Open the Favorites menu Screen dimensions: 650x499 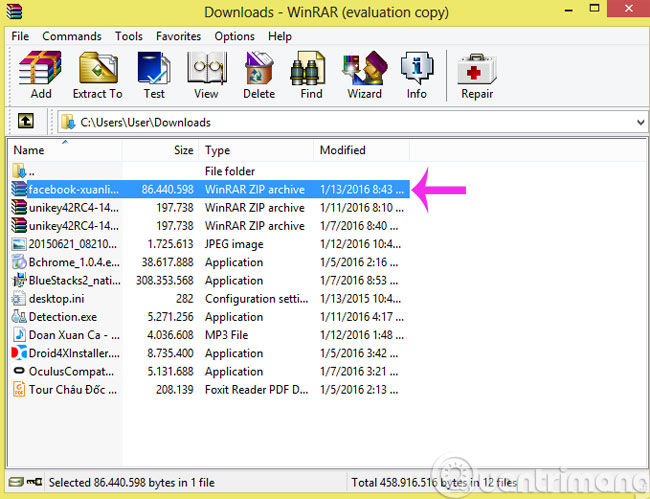coord(178,36)
